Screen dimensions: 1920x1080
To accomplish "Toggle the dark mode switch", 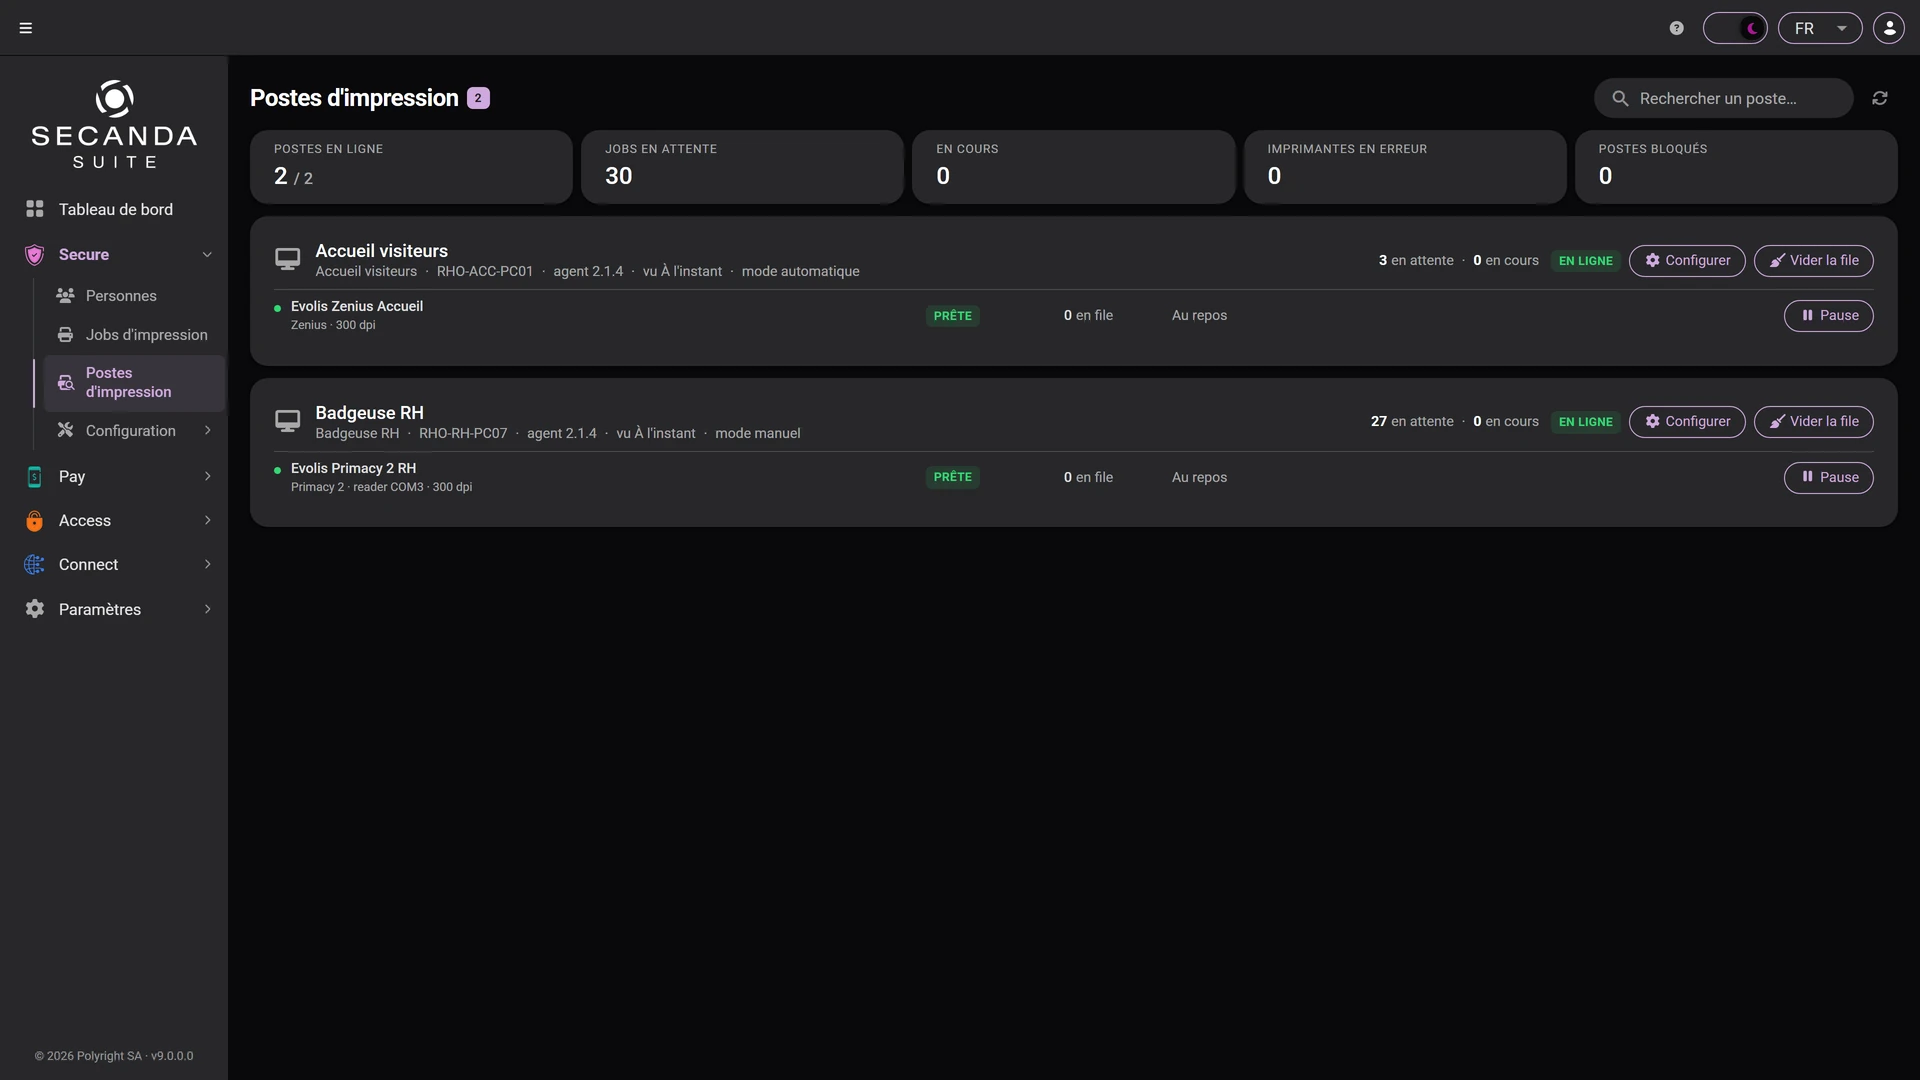I will click(x=1735, y=28).
